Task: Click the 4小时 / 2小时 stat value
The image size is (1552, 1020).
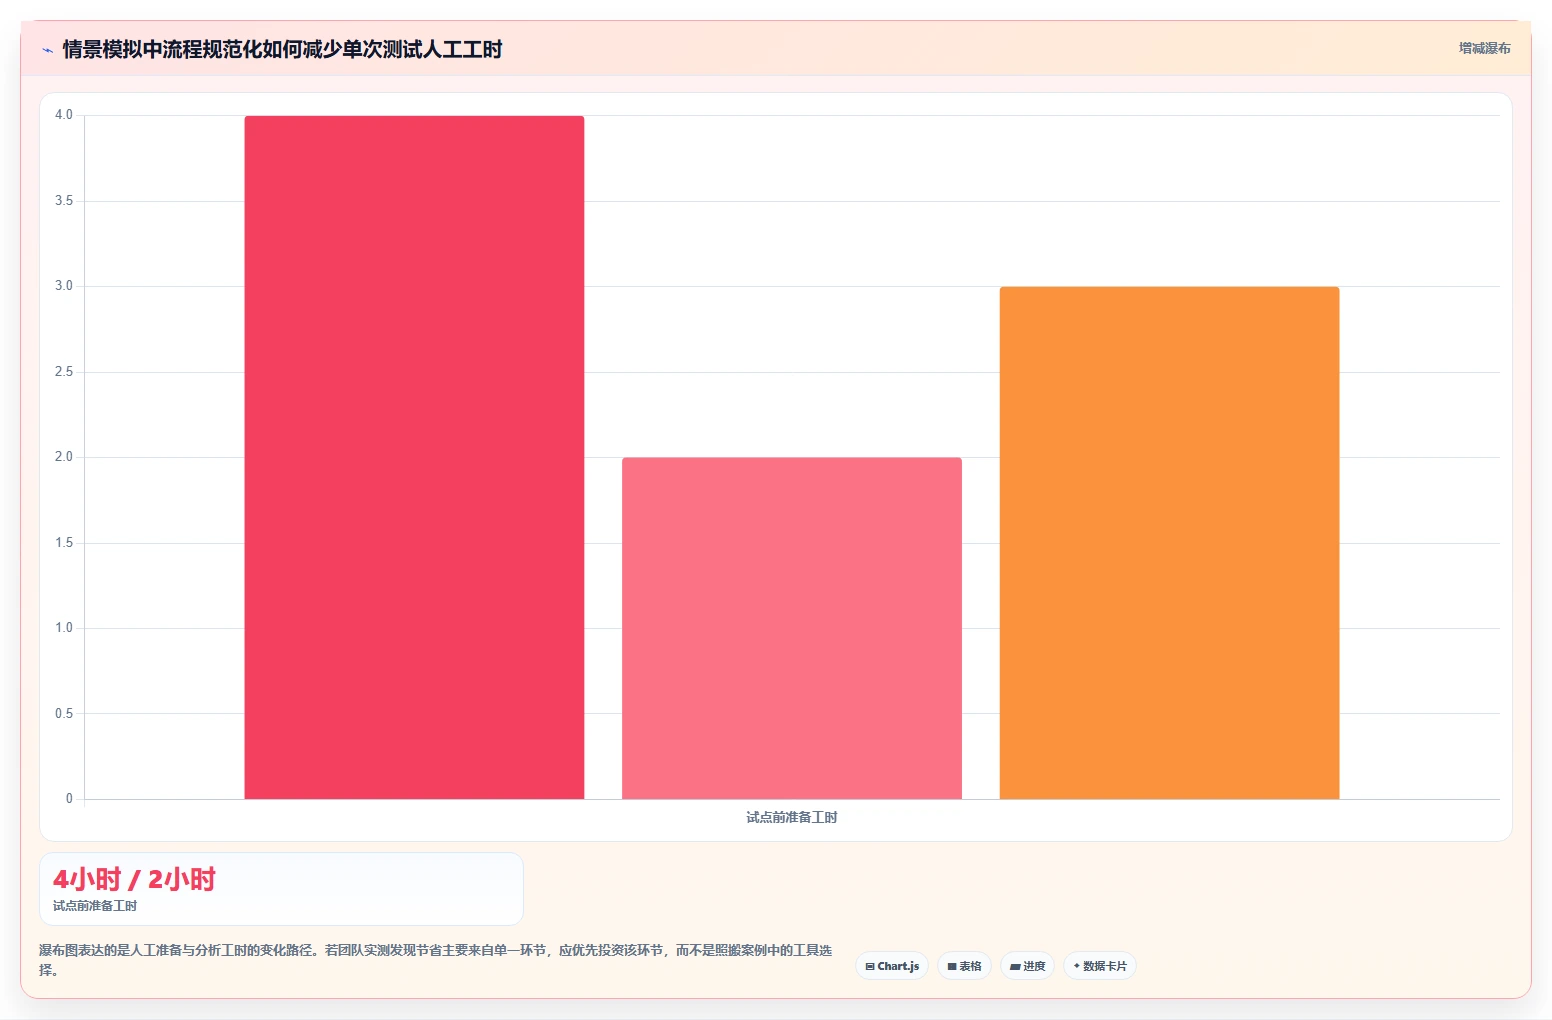Action: pyautogui.click(x=134, y=879)
